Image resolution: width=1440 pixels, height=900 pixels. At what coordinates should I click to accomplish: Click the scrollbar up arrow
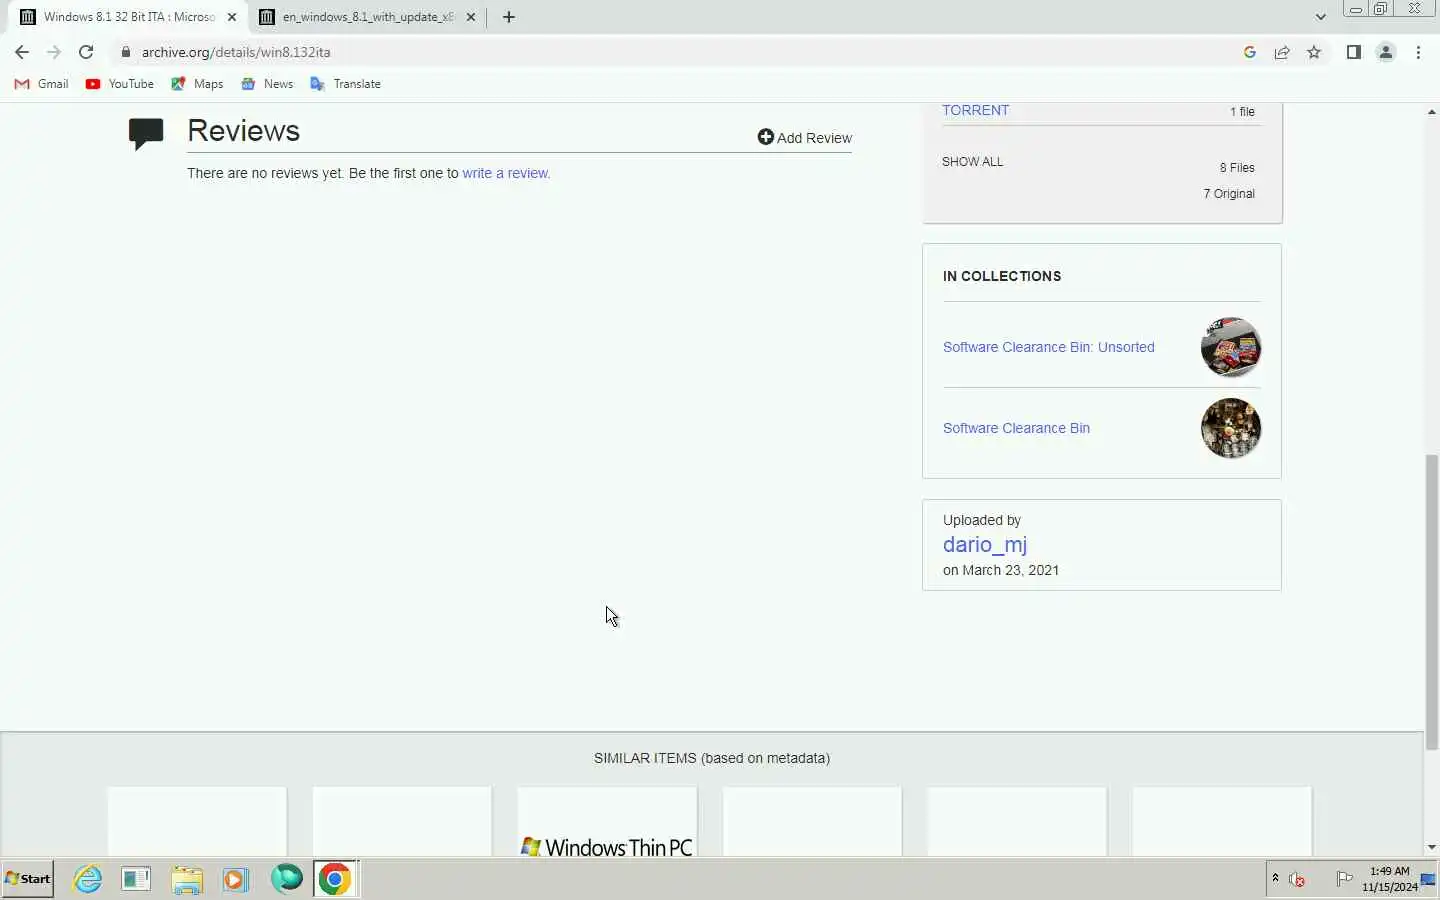pos(1431,112)
